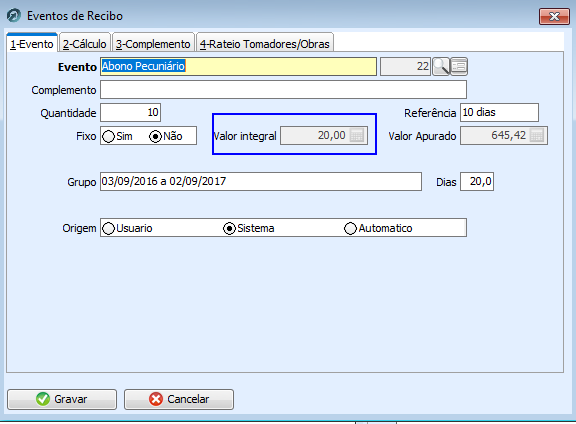Image resolution: width=576 pixels, height=424 pixels.
Task: Click the Grupo date range field
Action: [x=261, y=182]
